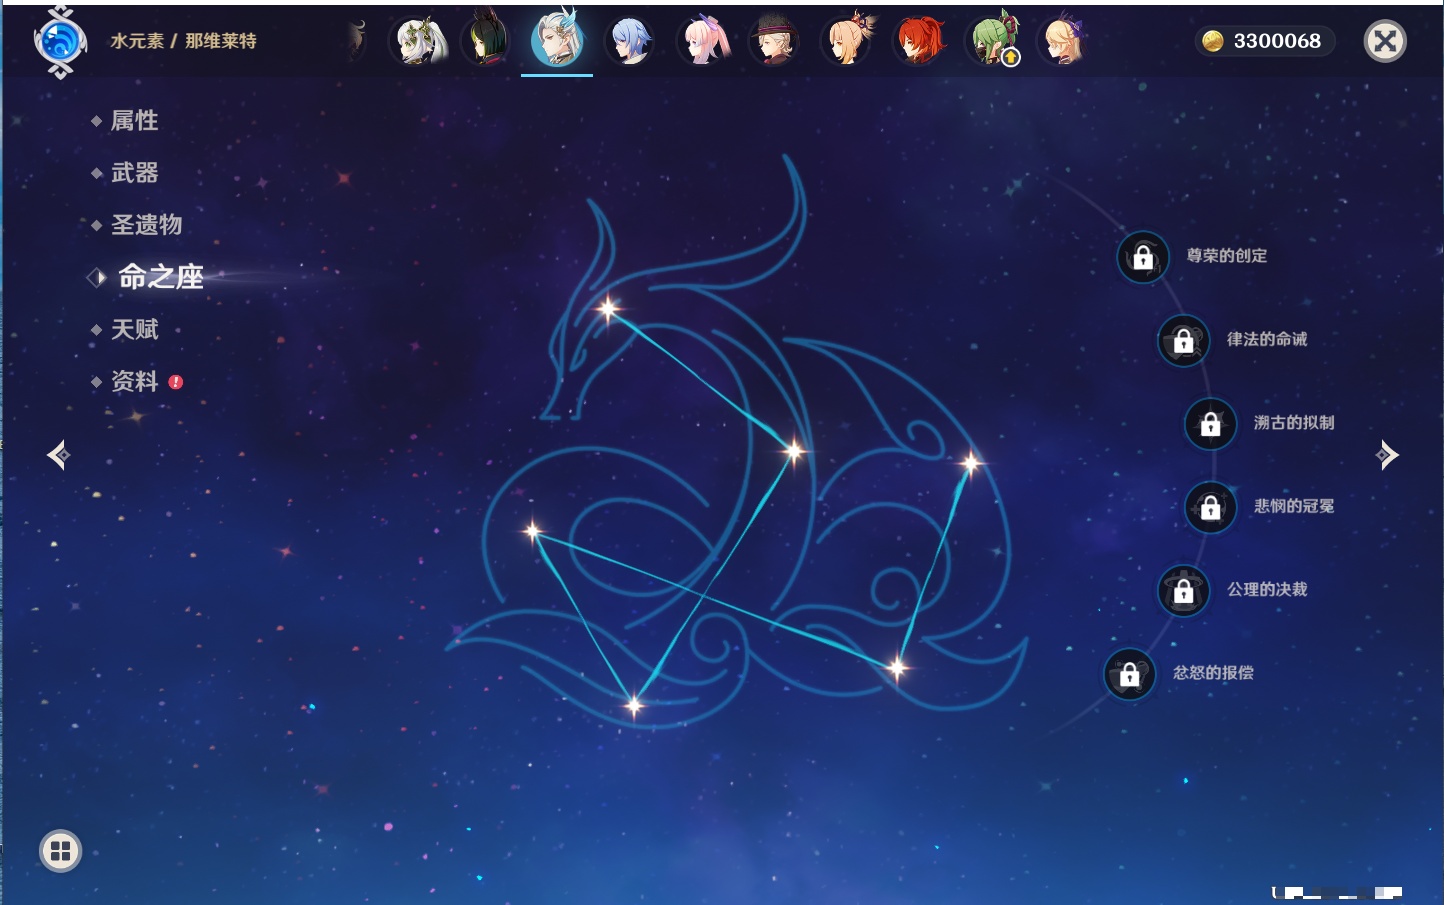Select the red-haired character portrait
1444x905 pixels.
(x=919, y=42)
